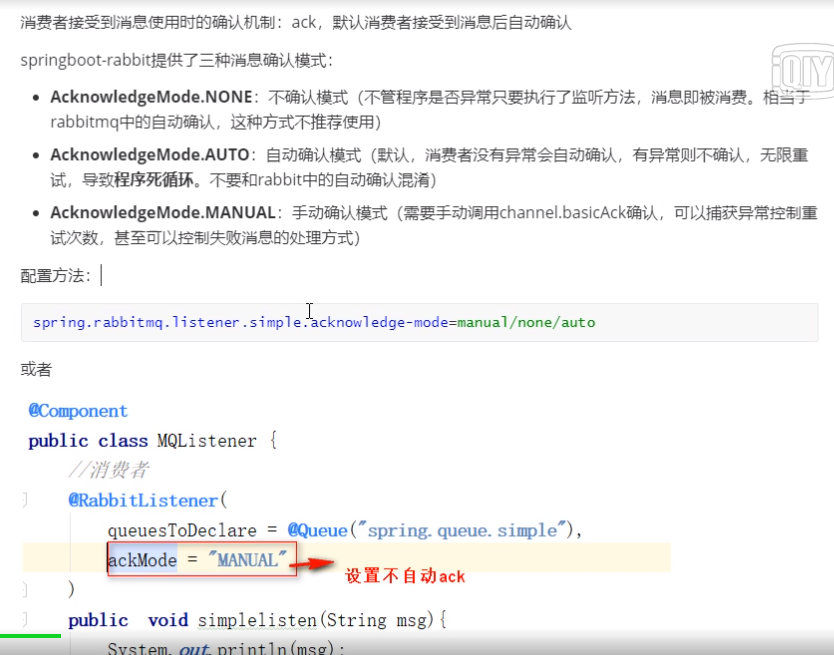The width and height of the screenshot is (834, 655).
Task: Click spring.rabbitmq.listener.simple.acknowledge-mode property key
Action: pyautogui.click(x=240, y=322)
